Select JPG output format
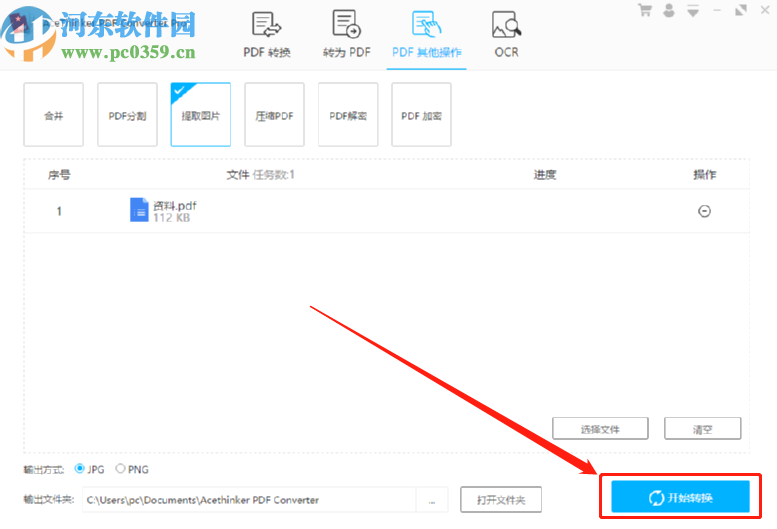The image size is (777, 529). point(79,469)
